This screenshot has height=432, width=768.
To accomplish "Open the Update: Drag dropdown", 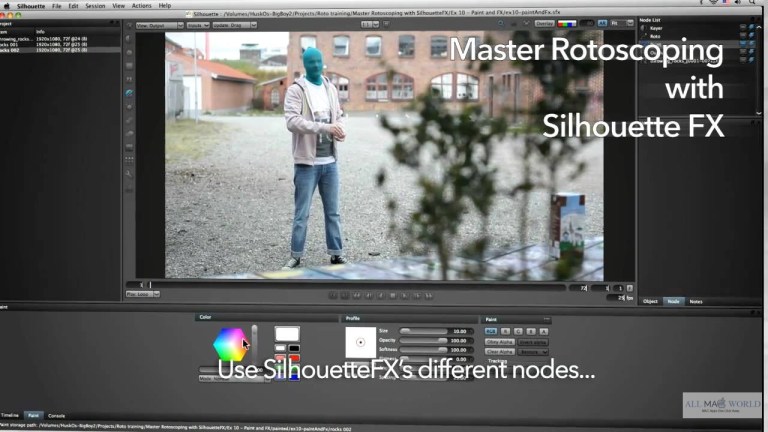I will point(235,25).
